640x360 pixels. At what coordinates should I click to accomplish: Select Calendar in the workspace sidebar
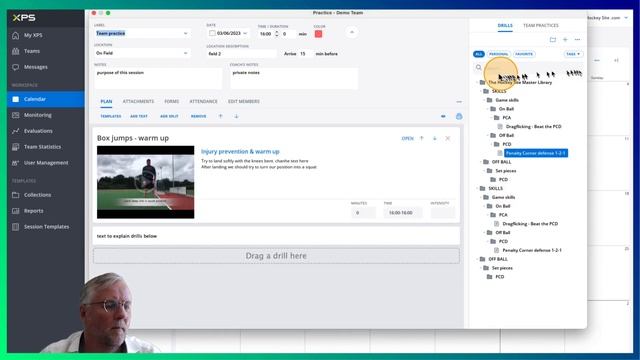[x=46, y=99]
